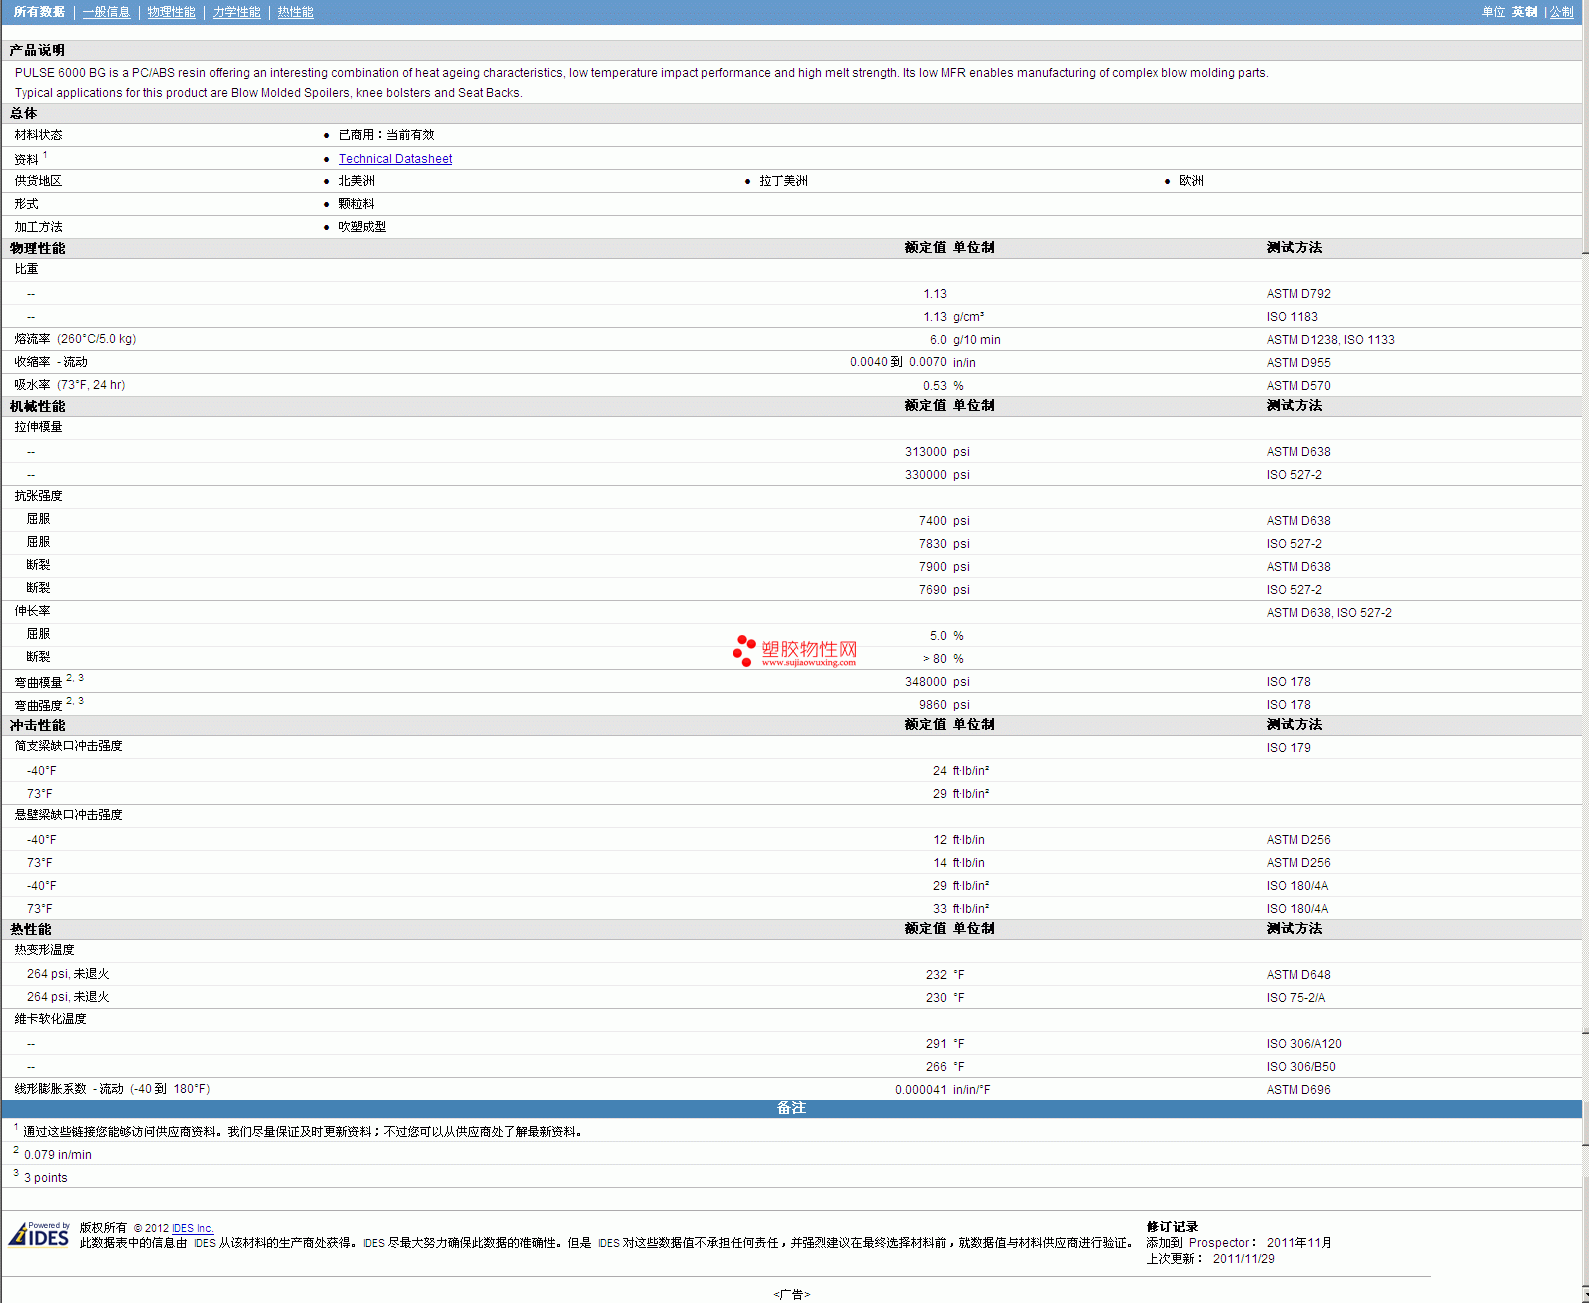The image size is (1589, 1303).
Task: Open the IDES Inc. copyright link
Action: (x=193, y=1228)
